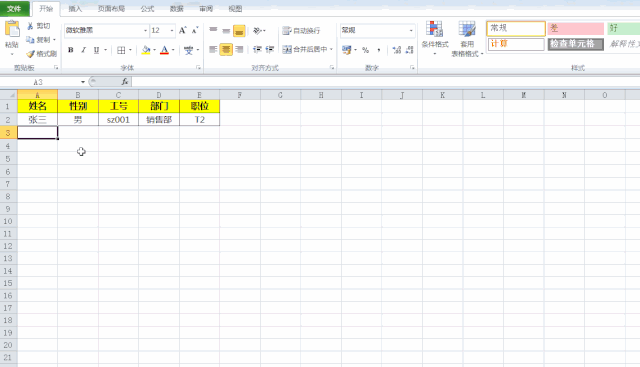The image size is (640, 367).
Task: Switch to the View tab
Action: coord(235,9)
